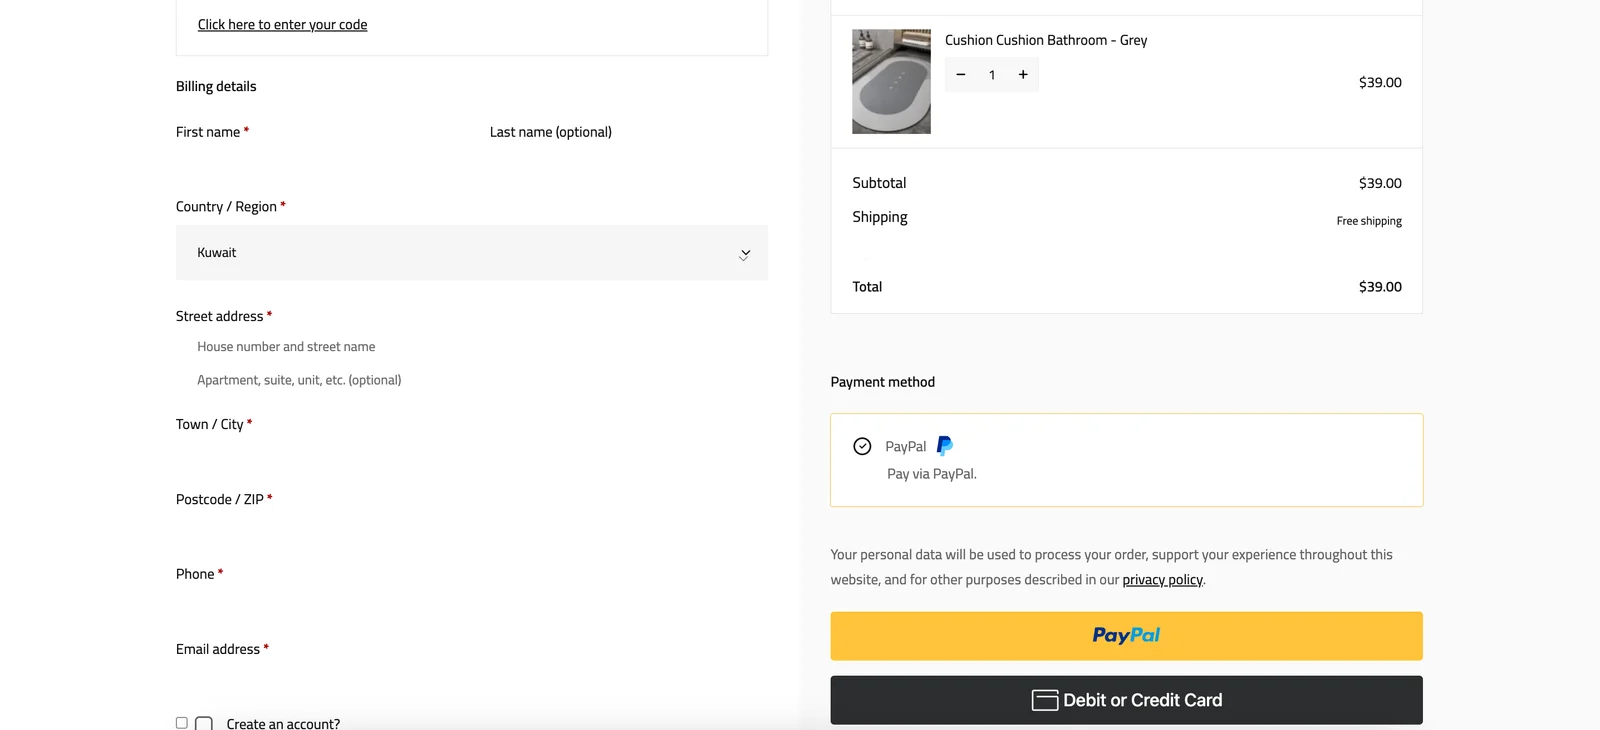1600x730 pixels.
Task: Click the yellow PayPal checkout button
Action: tap(1126, 636)
